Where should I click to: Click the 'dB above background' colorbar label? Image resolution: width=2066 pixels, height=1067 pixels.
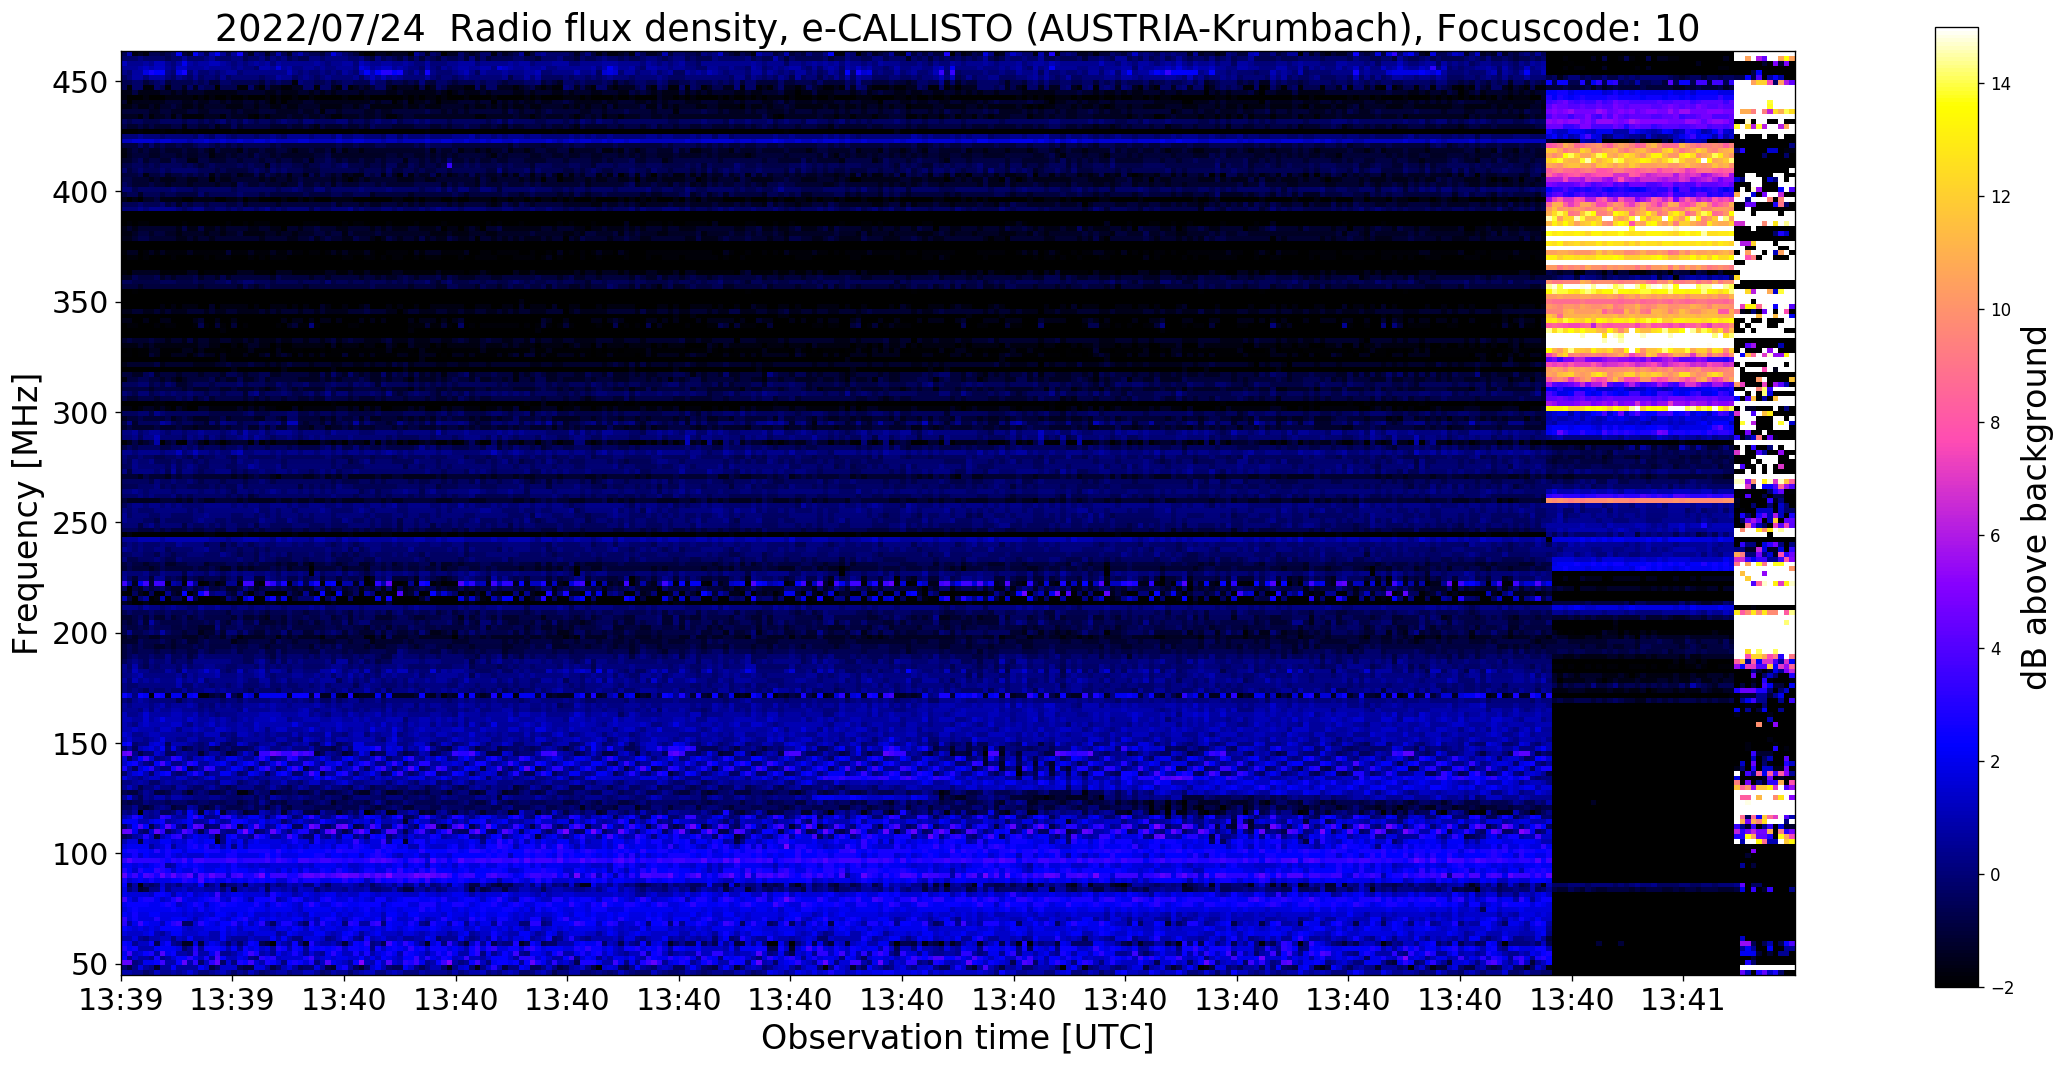[x=2036, y=508]
